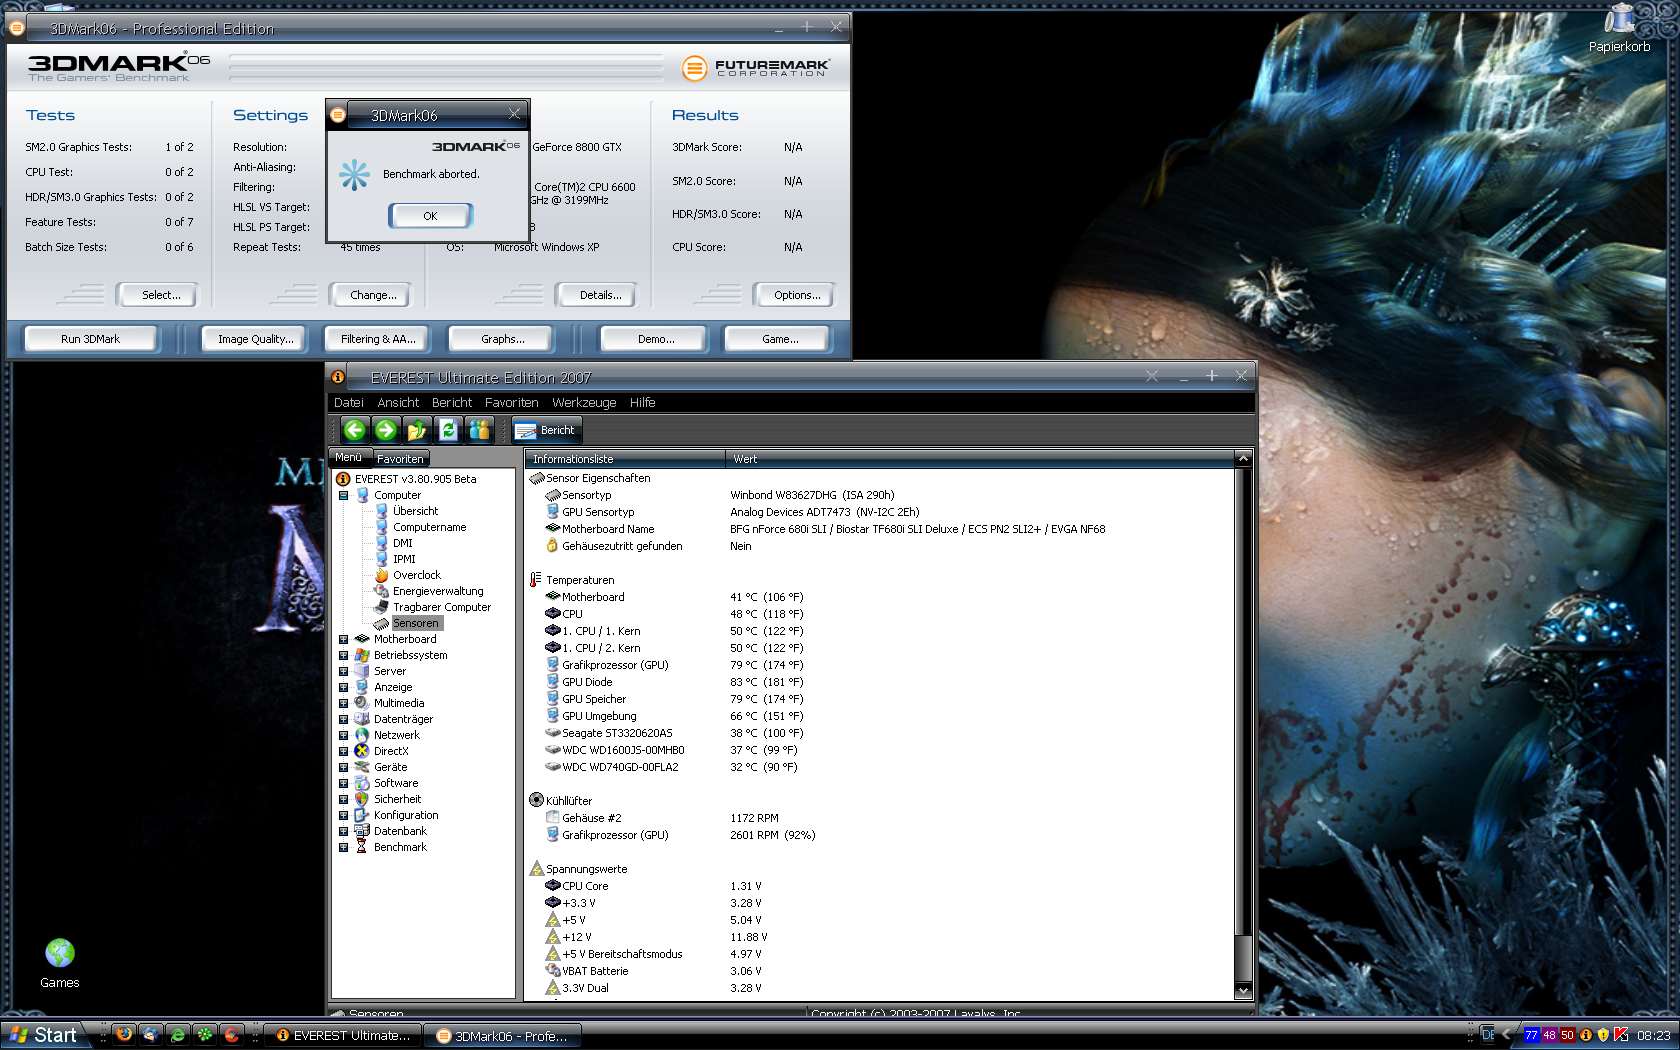
Task: Click the EVEREST root info icon in tree
Action: point(343,479)
